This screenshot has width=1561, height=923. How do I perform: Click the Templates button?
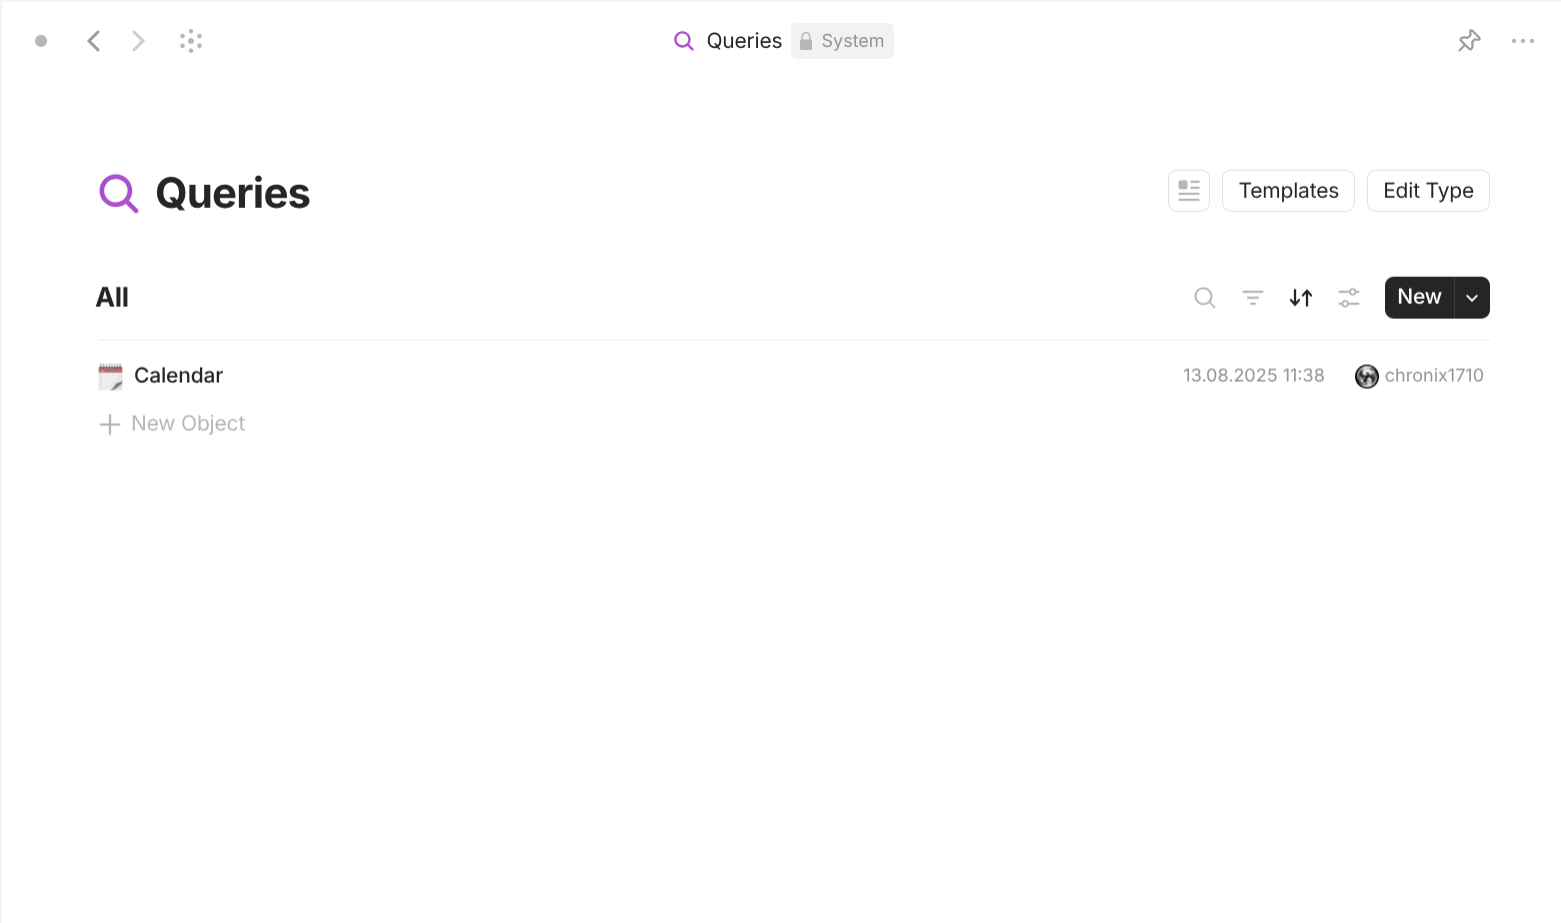pyautogui.click(x=1288, y=190)
